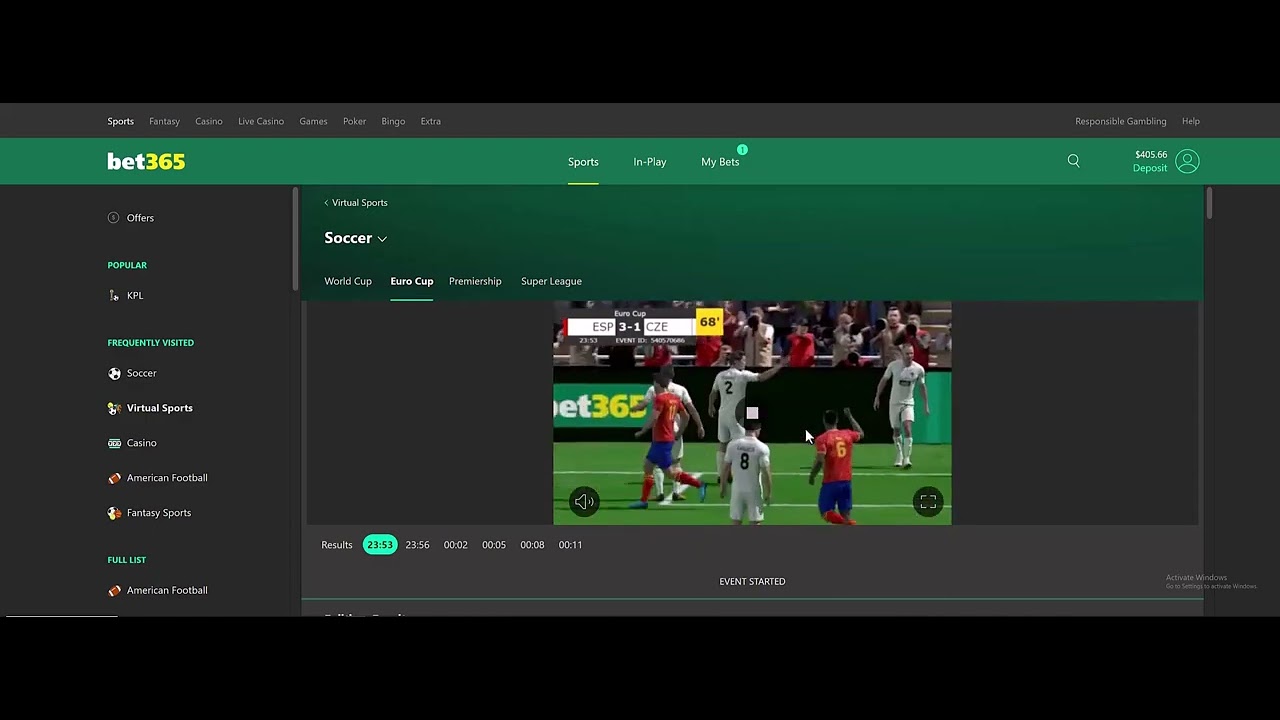Click the My Bets notification badge
Image resolution: width=1280 pixels, height=720 pixels.
[742, 150]
